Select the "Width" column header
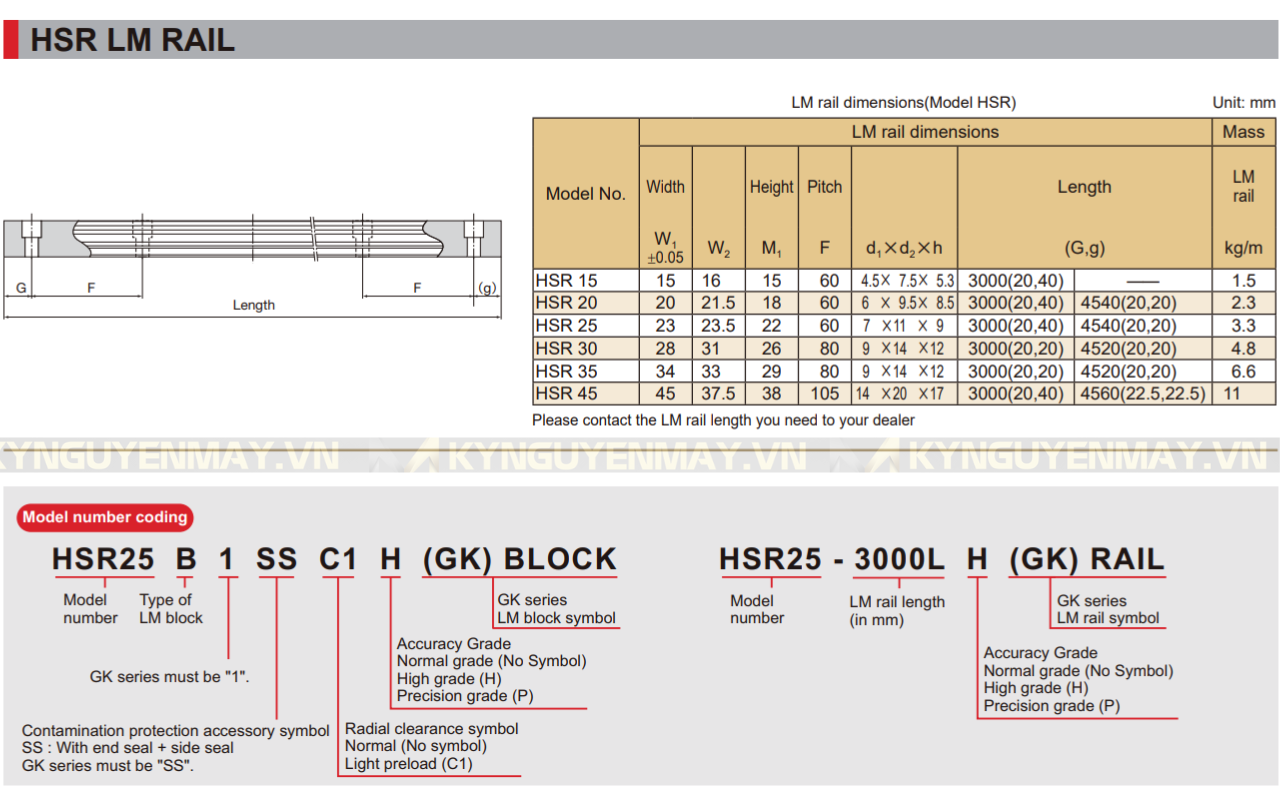 coord(665,187)
